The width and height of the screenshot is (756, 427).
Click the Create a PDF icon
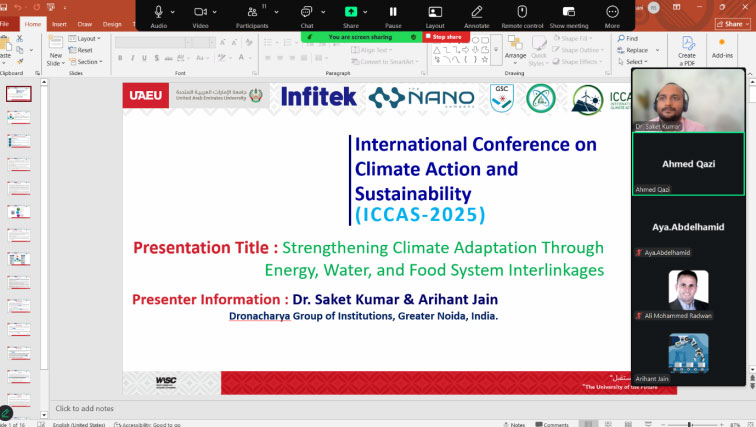point(687,49)
